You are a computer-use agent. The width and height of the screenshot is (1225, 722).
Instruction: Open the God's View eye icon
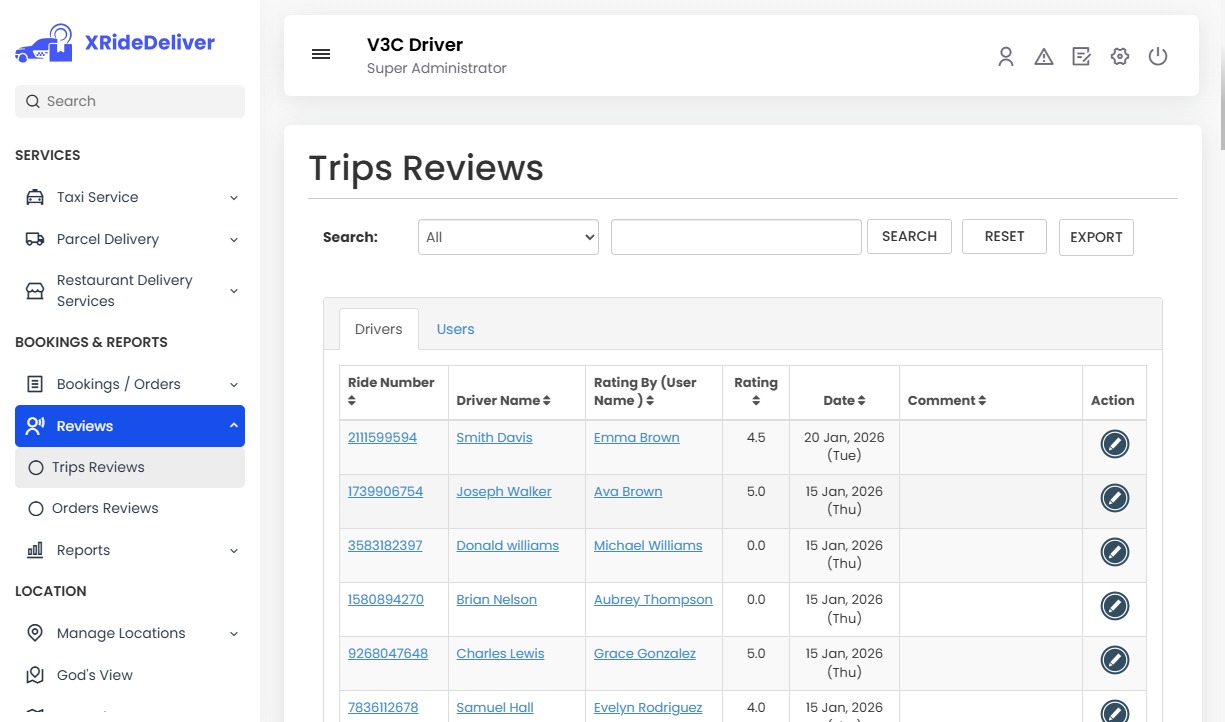tap(33, 675)
